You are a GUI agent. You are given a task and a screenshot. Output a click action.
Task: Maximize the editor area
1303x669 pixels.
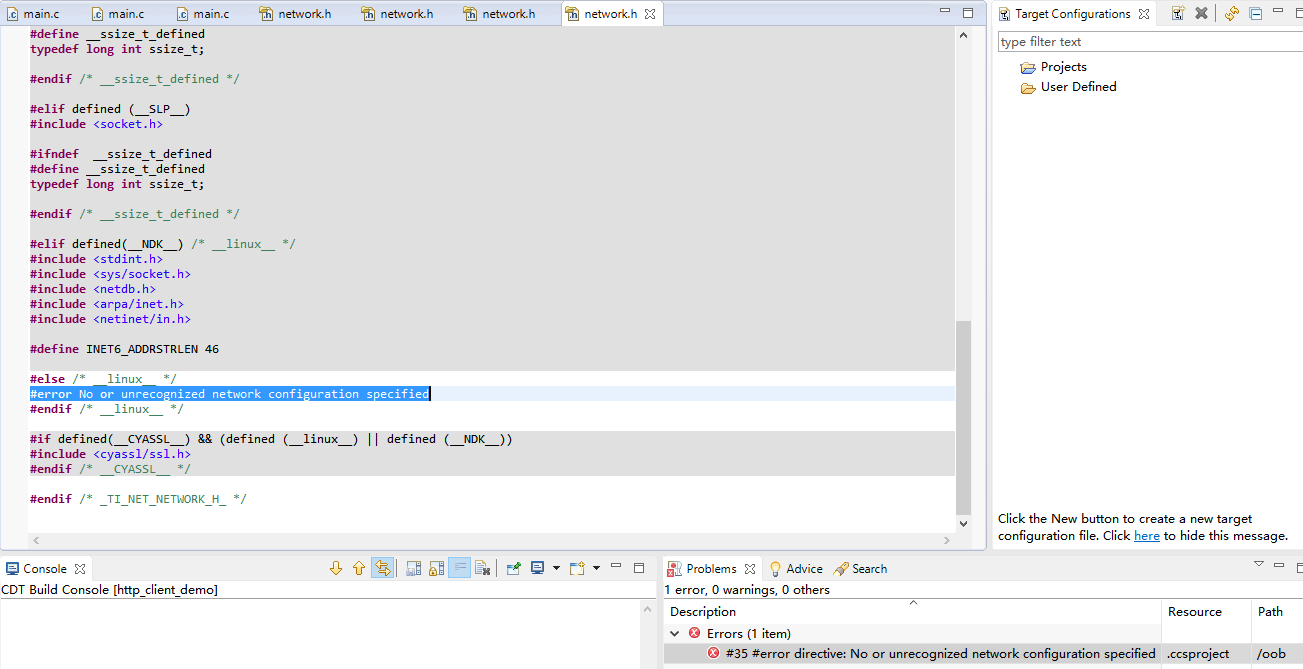(x=967, y=12)
